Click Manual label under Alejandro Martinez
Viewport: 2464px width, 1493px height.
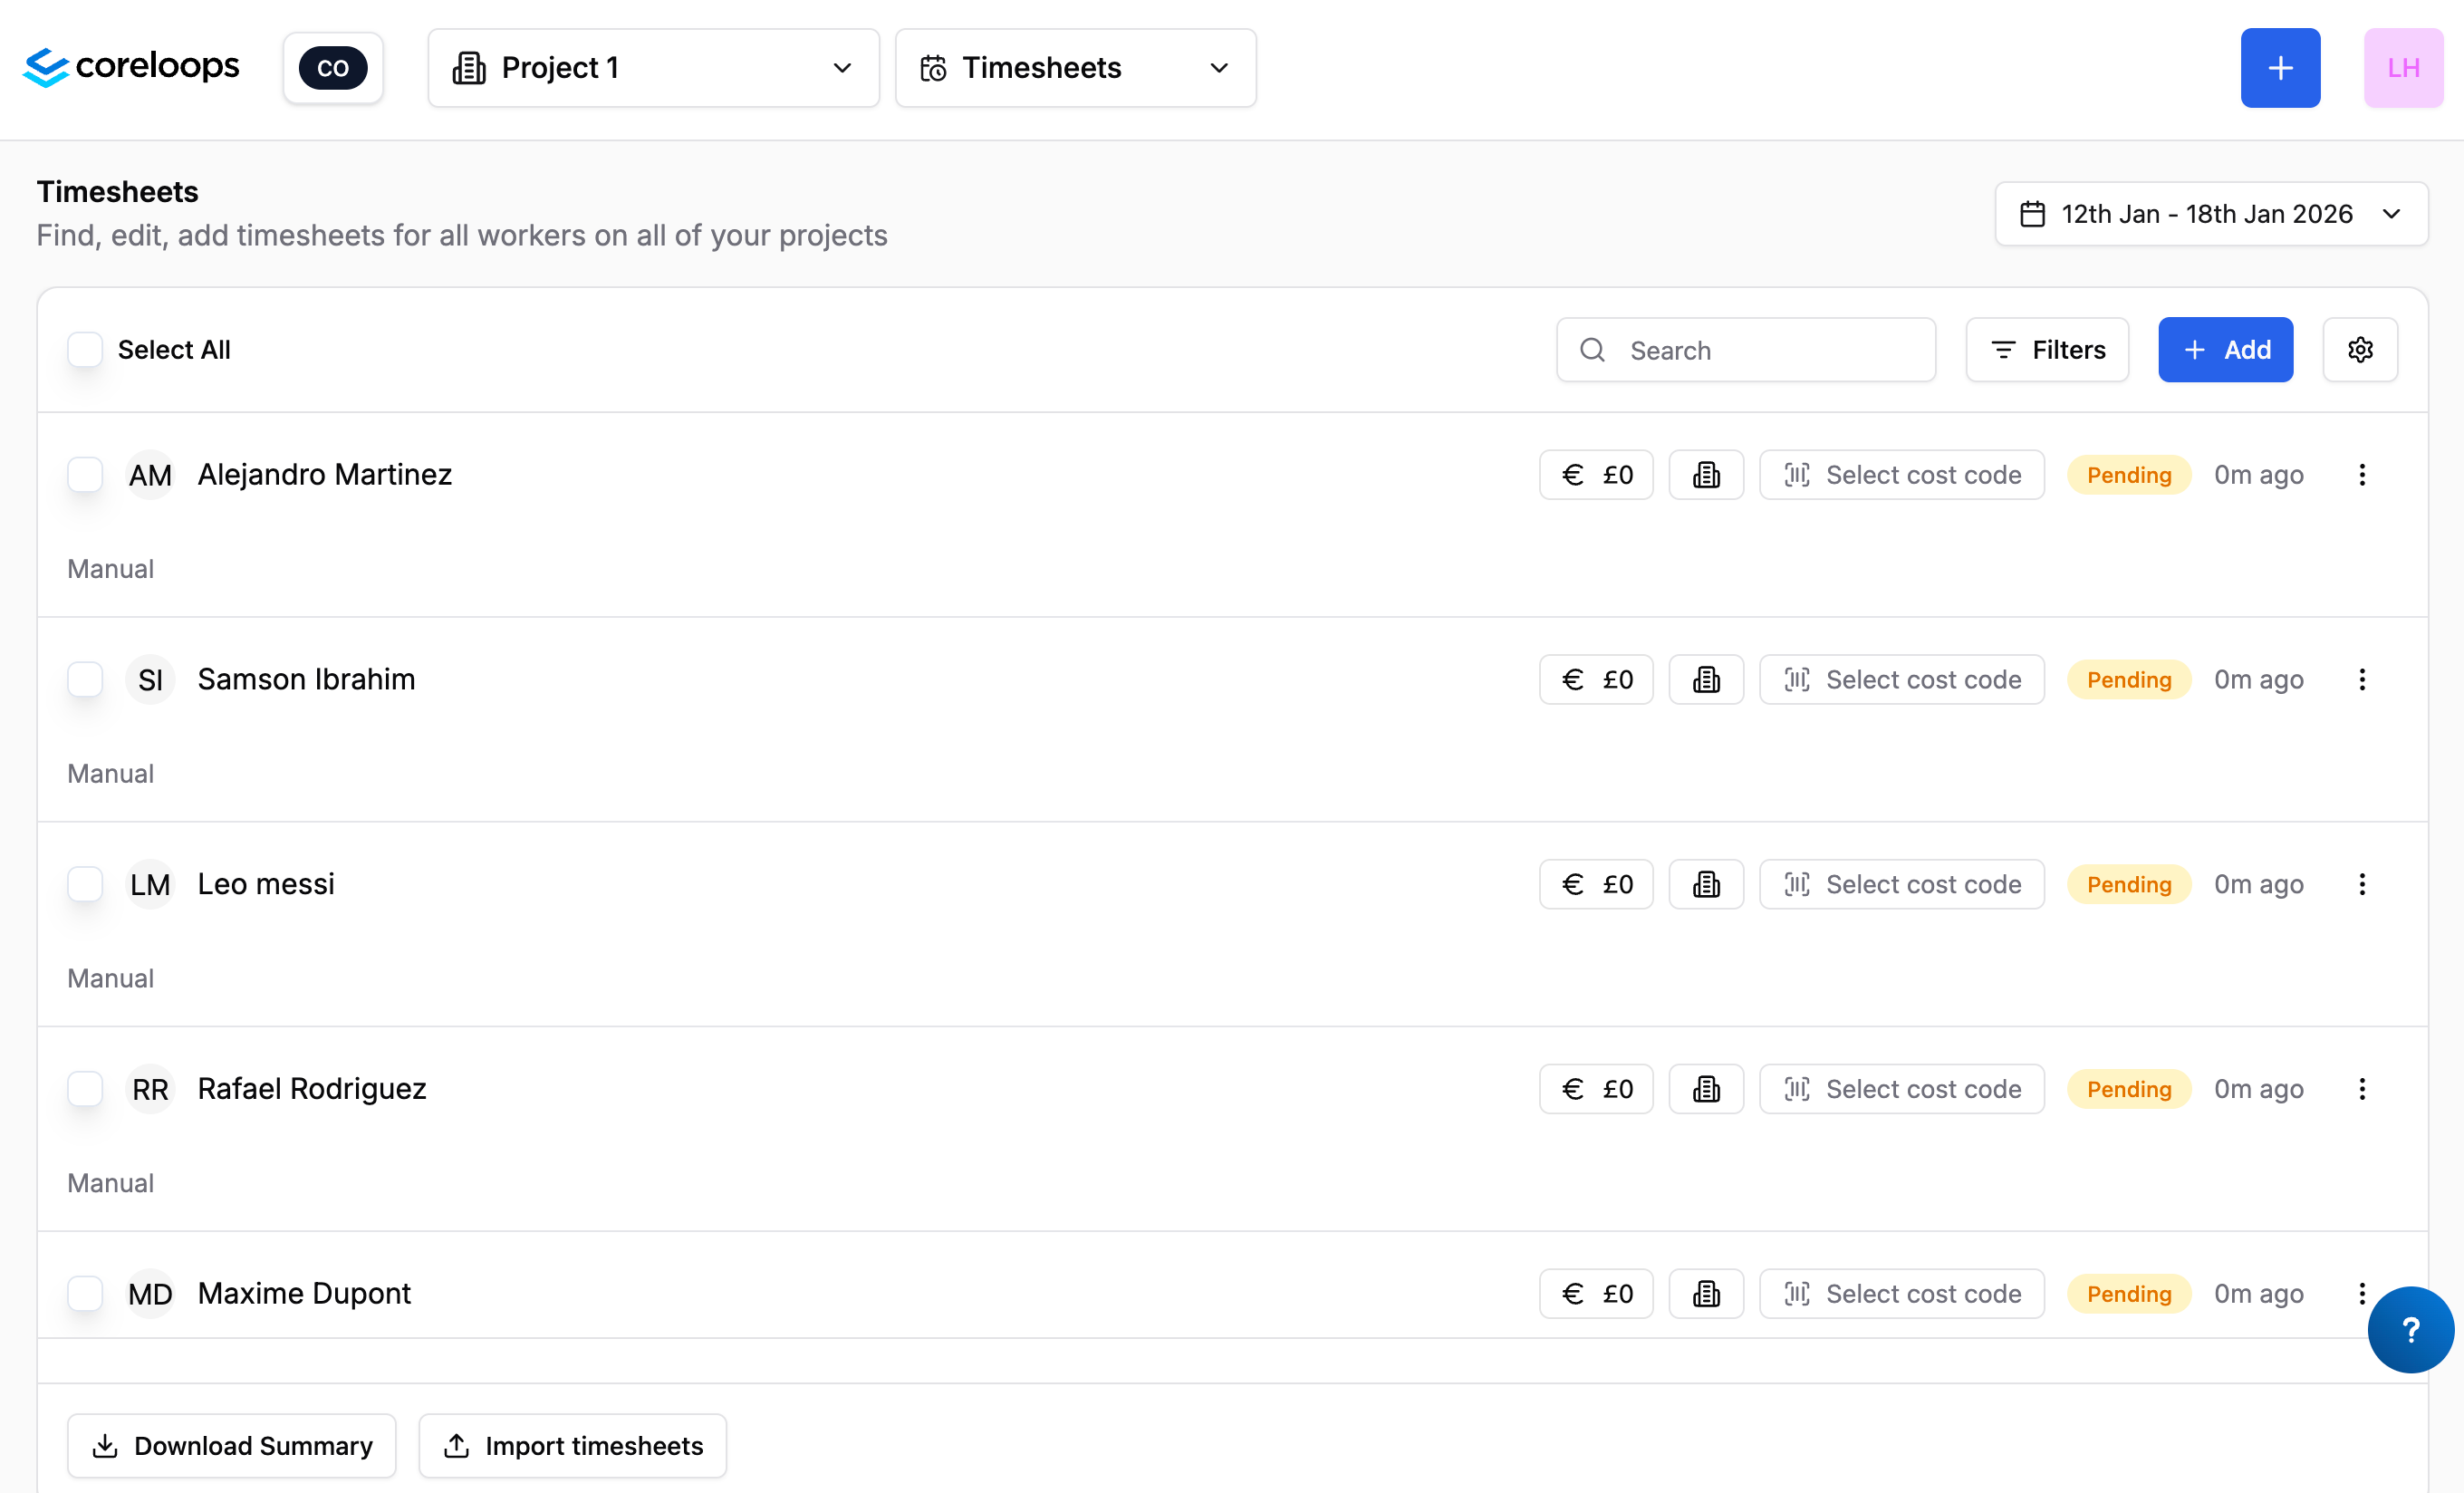click(x=110, y=569)
